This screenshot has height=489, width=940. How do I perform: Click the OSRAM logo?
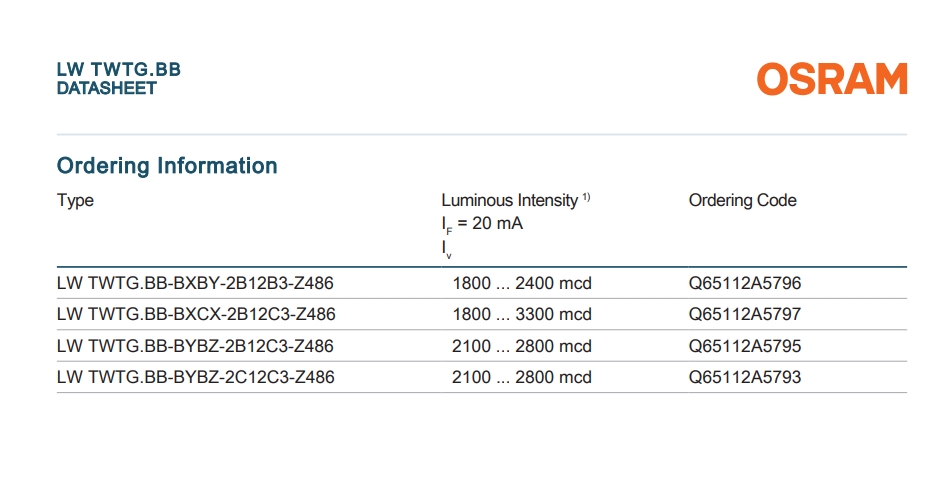coord(832,79)
